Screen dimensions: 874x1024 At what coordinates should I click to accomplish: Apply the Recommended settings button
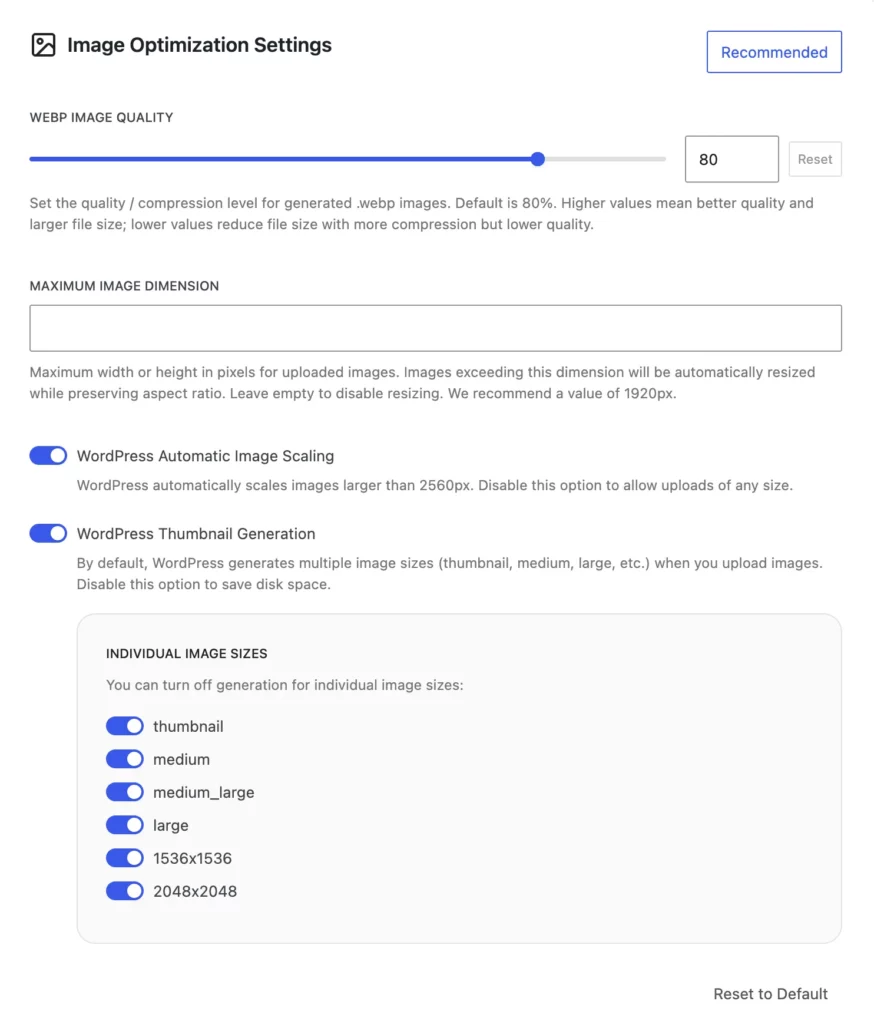point(774,52)
